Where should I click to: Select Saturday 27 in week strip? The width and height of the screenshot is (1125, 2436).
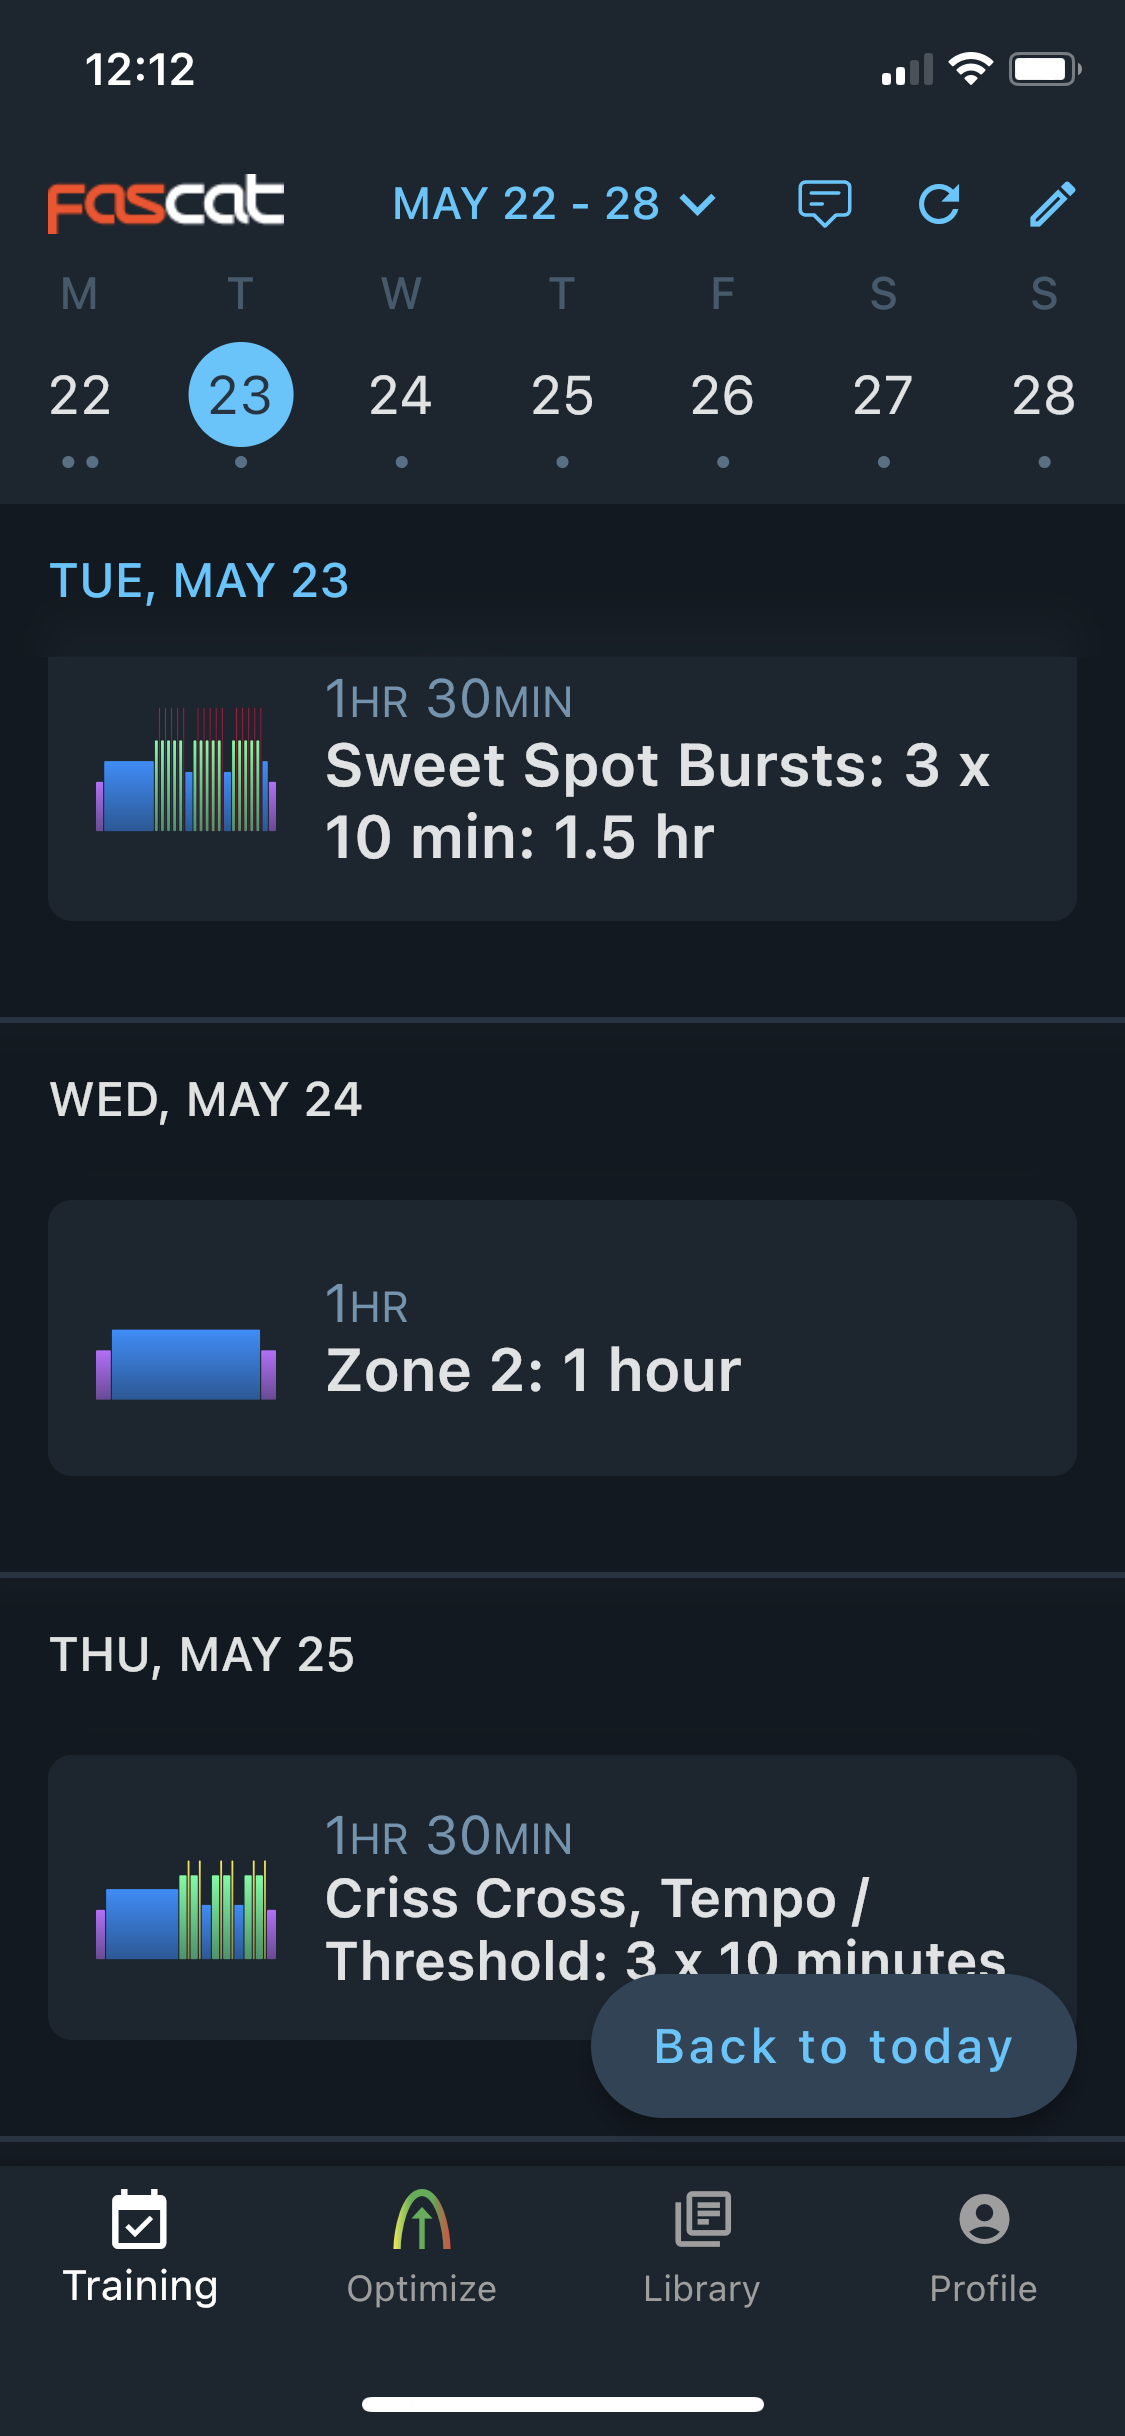(883, 395)
